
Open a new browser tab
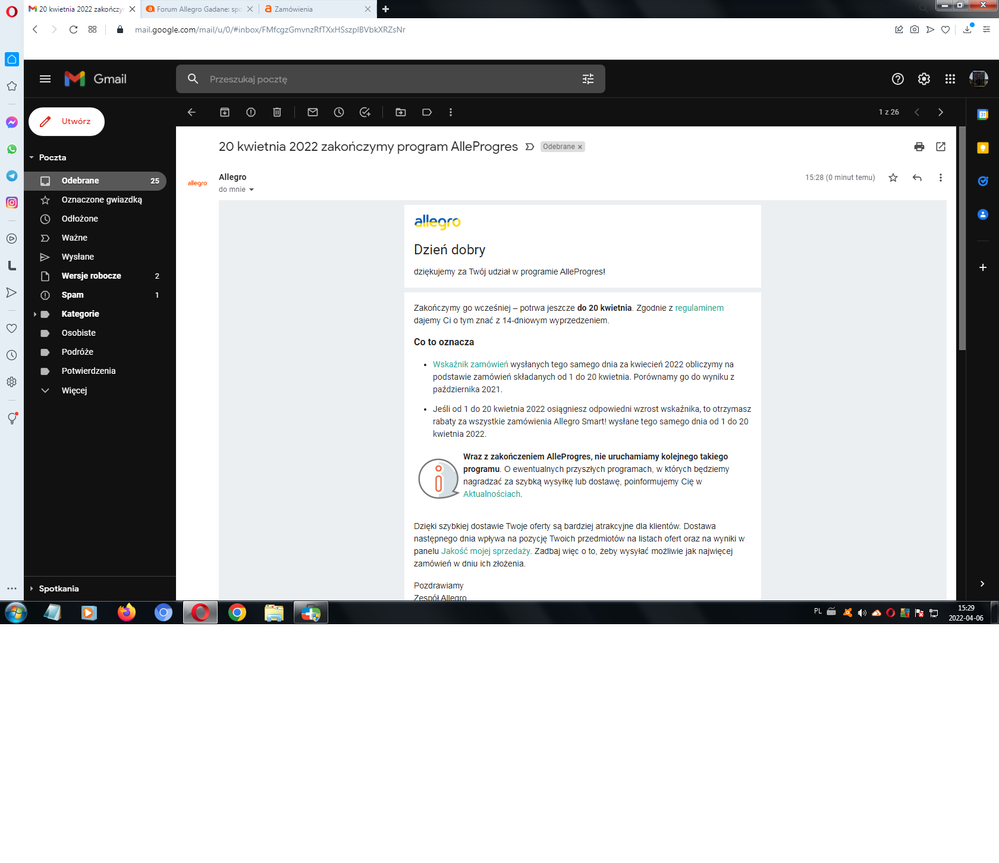[385, 9]
